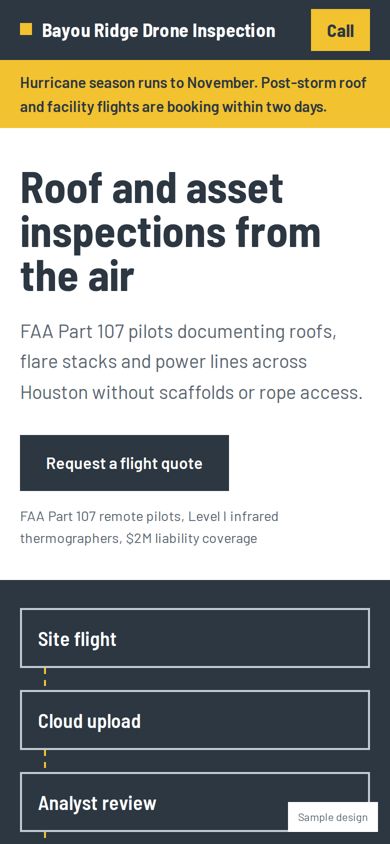Click the Sample design badge
The image size is (390, 844).
tap(332, 817)
